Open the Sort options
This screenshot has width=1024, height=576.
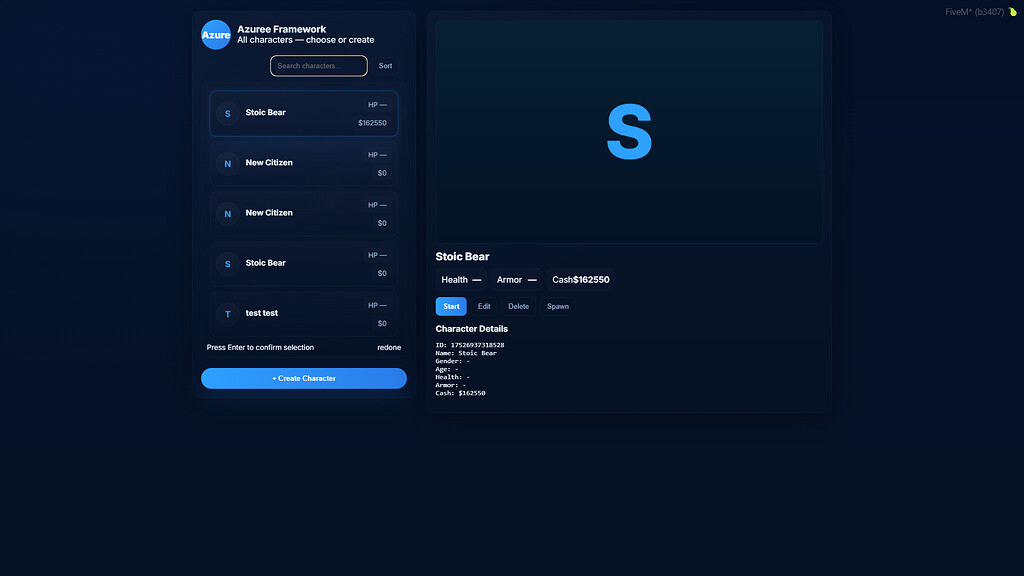[385, 66]
